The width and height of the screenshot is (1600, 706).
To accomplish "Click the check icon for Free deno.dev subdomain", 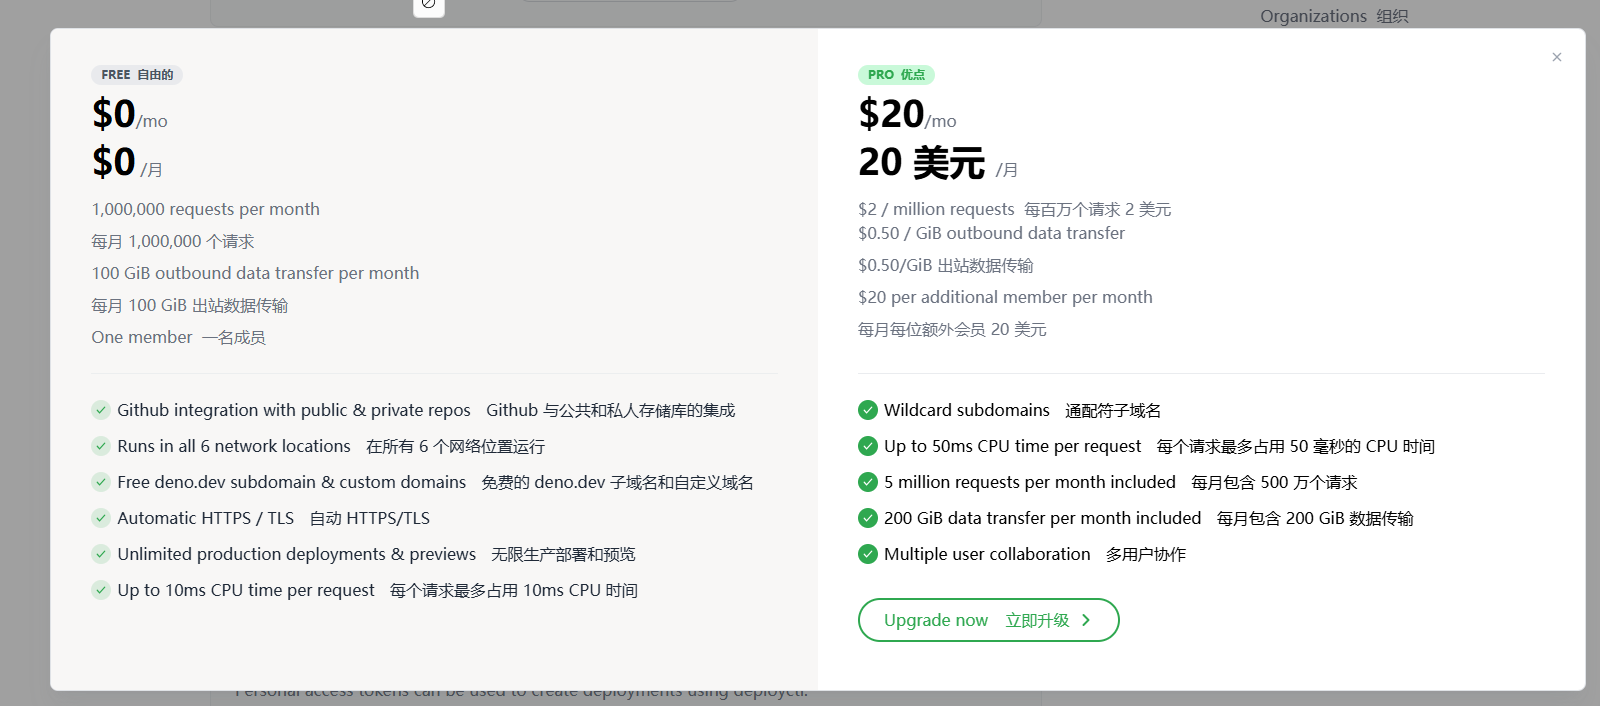I will click(x=101, y=482).
